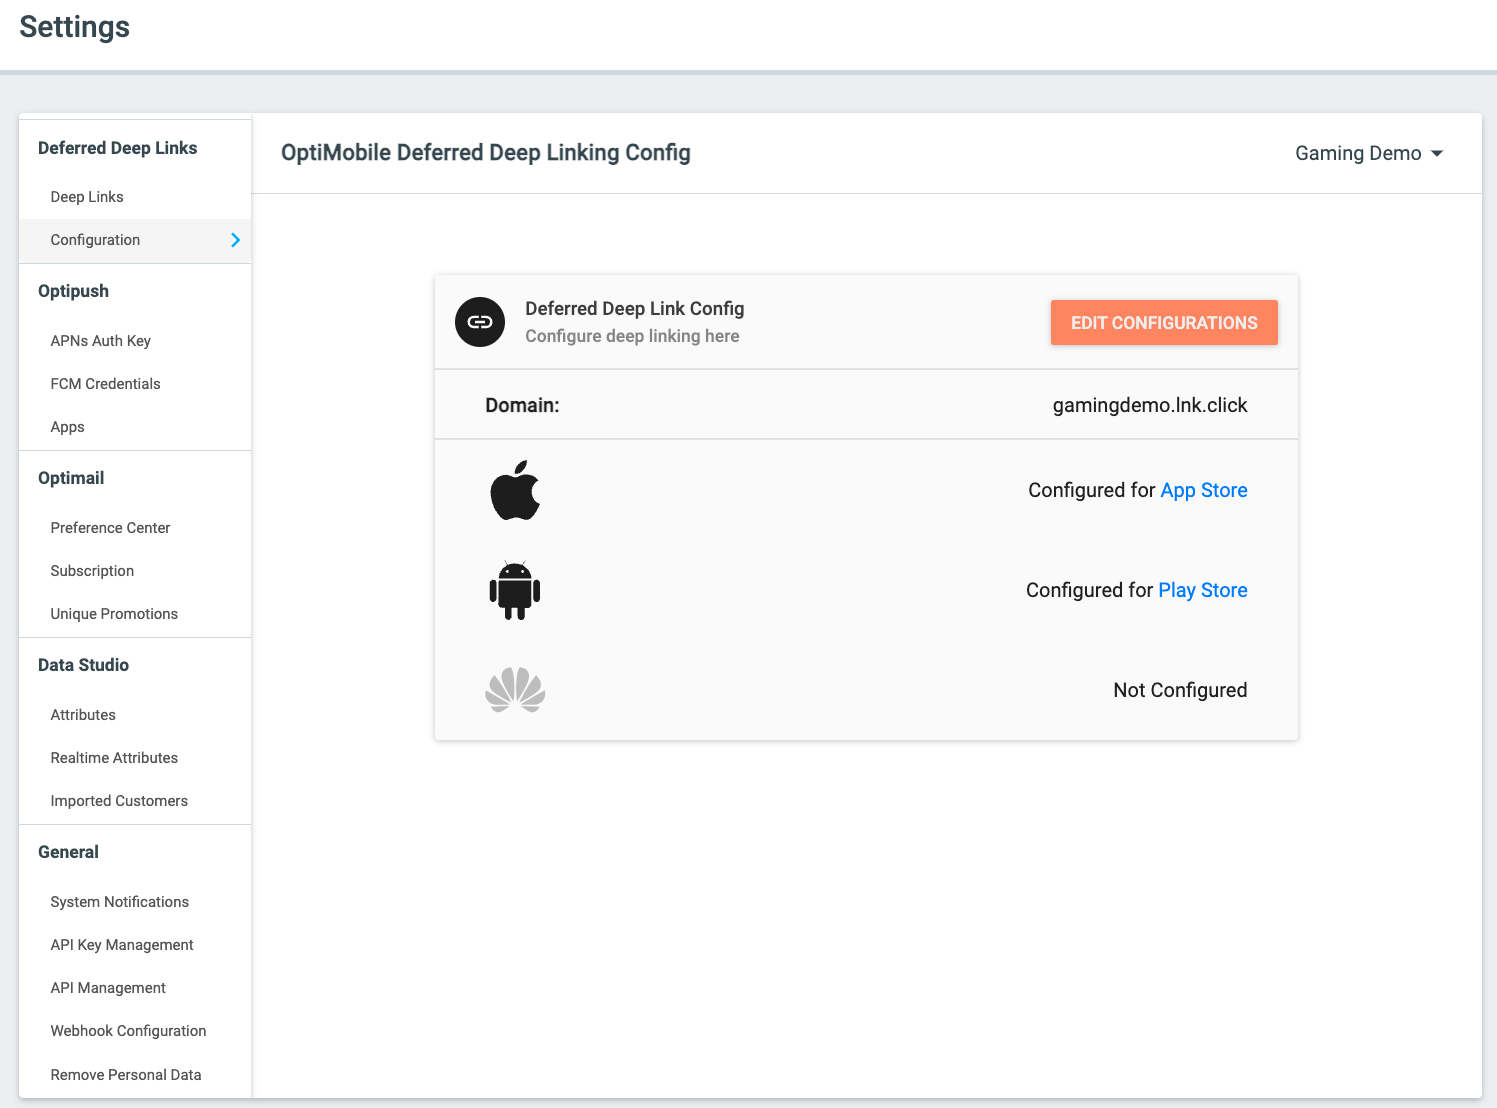Click the blue chevron next to Configuration

click(x=236, y=240)
